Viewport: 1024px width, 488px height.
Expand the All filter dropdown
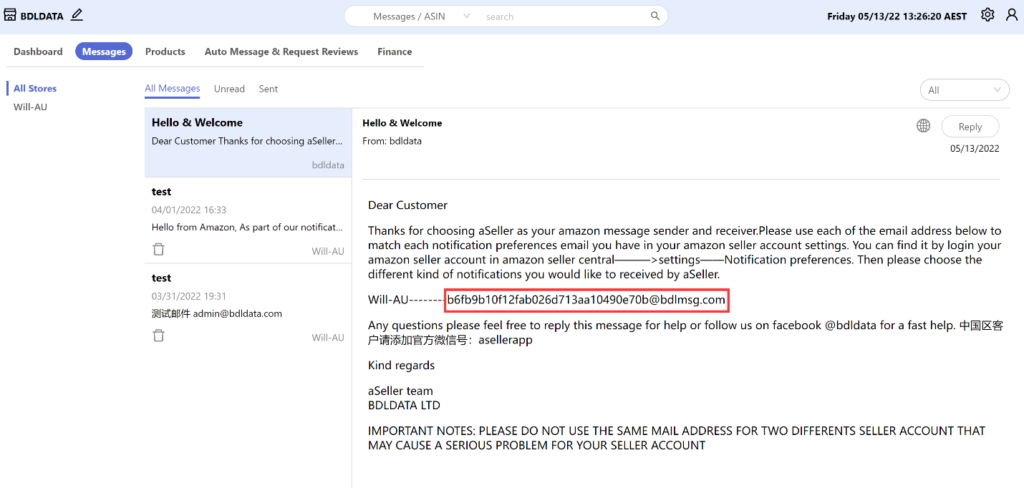click(x=965, y=90)
